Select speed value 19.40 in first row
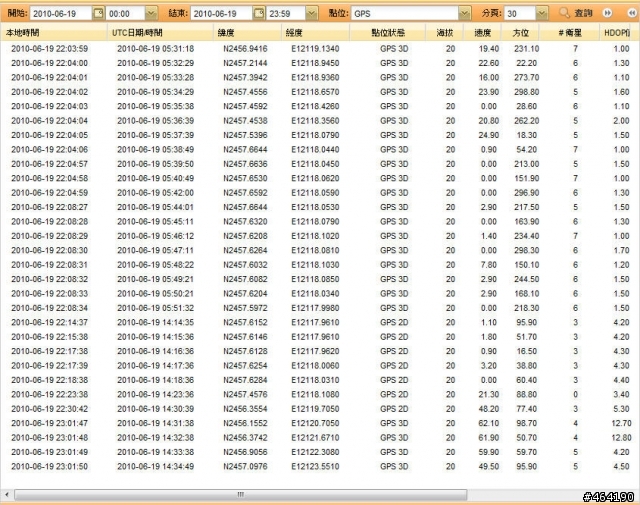 [489, 49]
